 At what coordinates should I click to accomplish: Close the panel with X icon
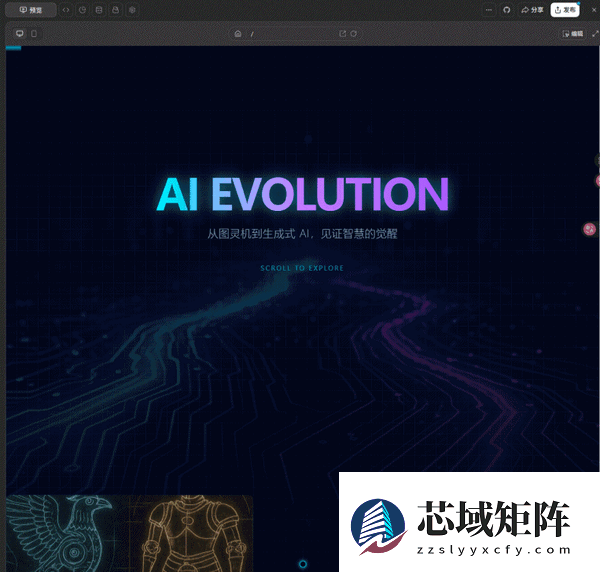(595, 10)
